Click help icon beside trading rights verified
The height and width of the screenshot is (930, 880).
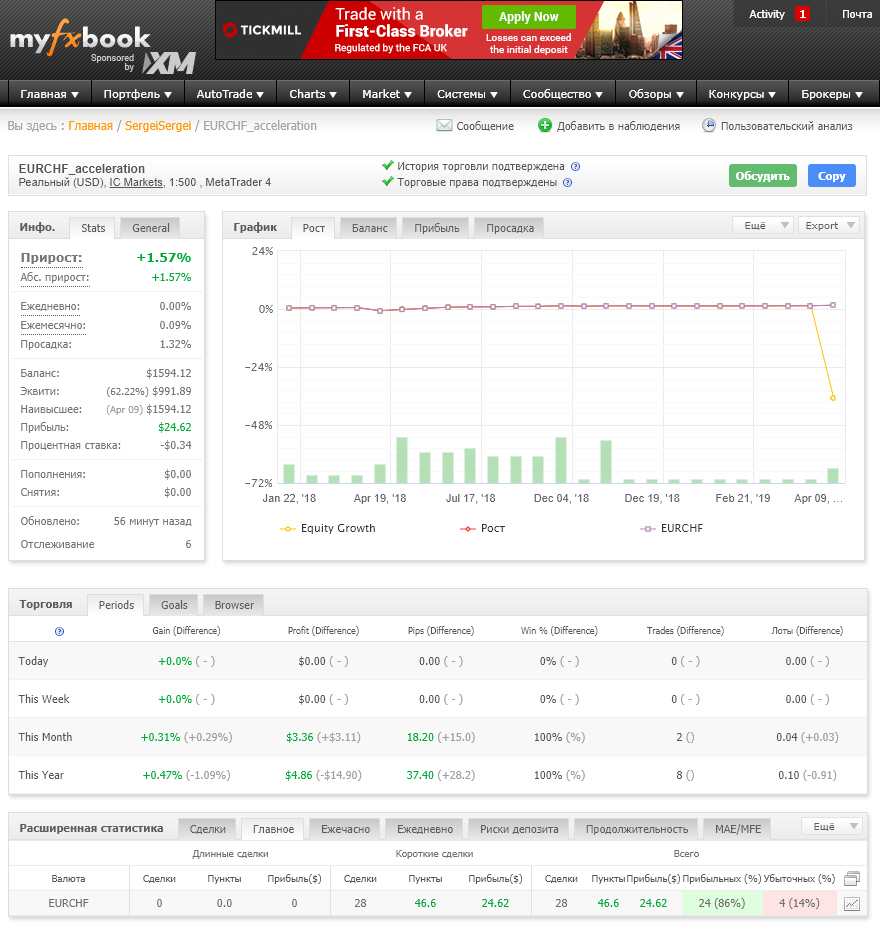point(567,183)
